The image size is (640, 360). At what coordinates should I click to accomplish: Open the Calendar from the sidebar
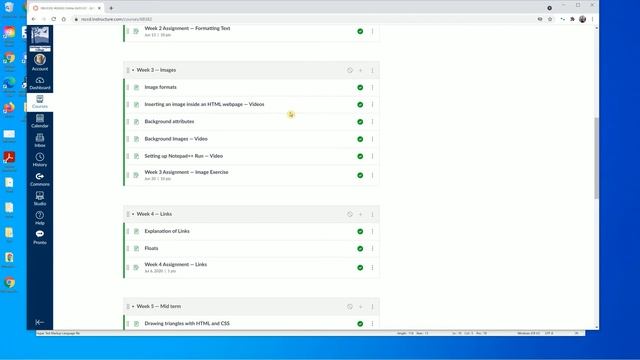40,121
